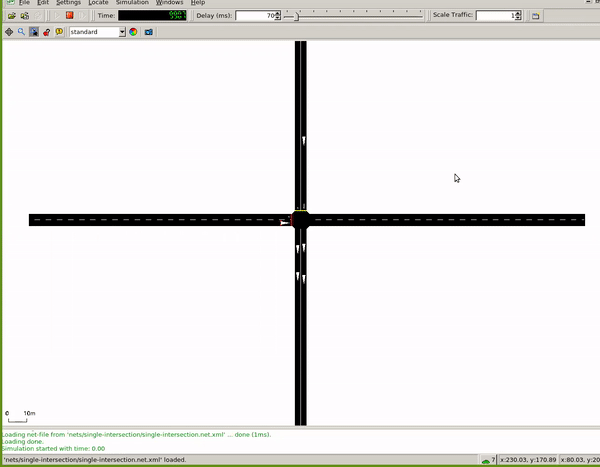Screen dimensions: 600x467
Task: Select the vehicle waiting at the west approach
Action: [x=284, y=223]
